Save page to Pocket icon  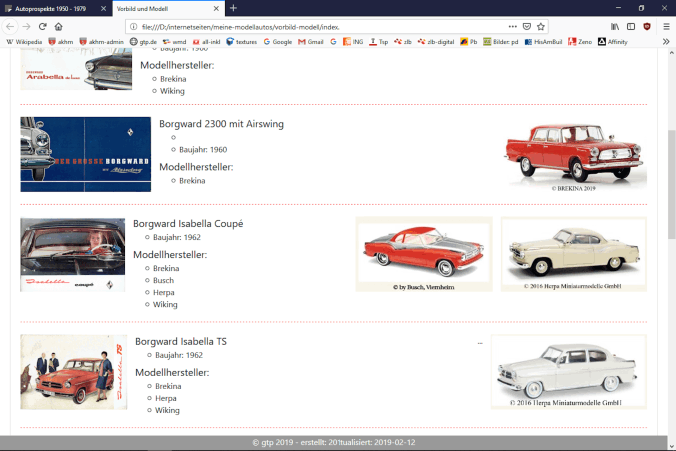(527, 27)
